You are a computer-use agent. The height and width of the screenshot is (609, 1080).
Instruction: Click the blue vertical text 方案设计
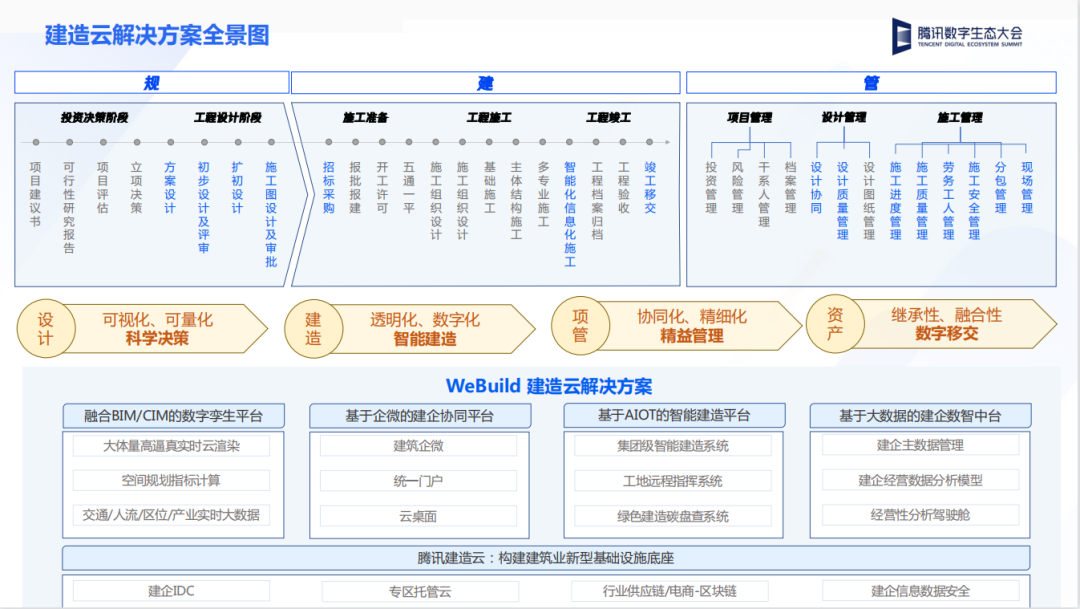(x=170, y=187)
